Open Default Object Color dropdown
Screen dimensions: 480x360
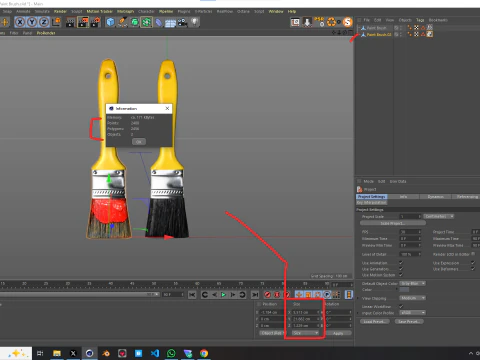413,283
